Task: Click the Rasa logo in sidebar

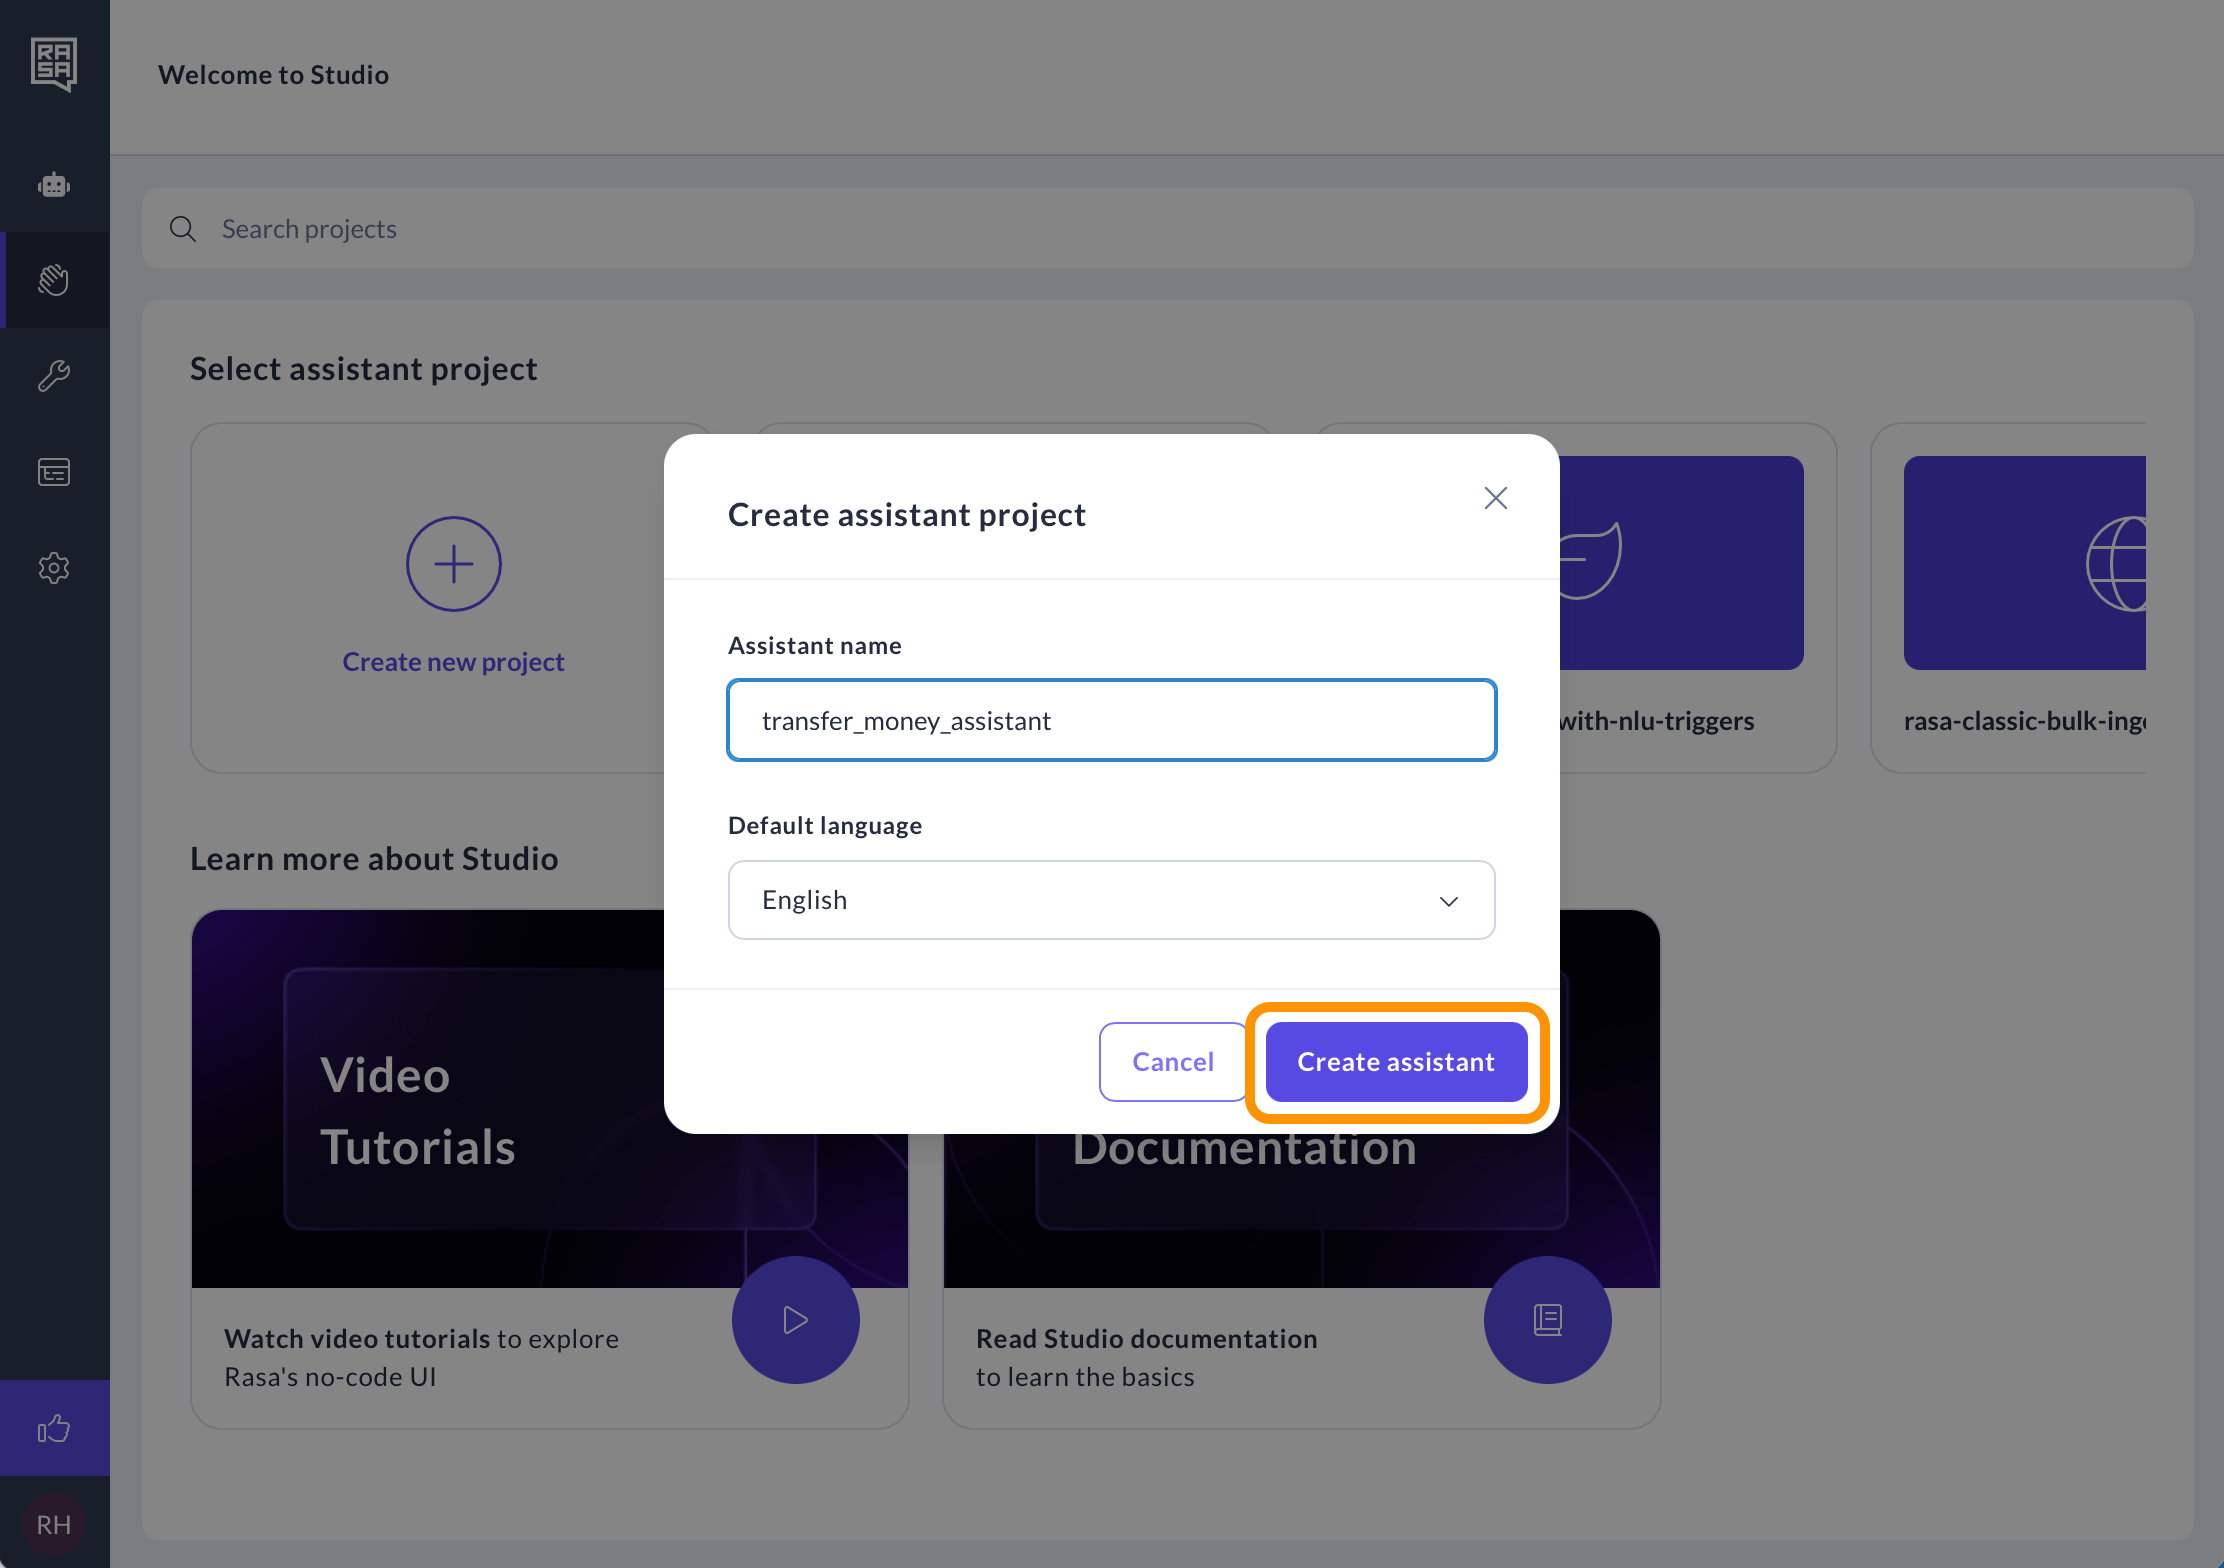Action: (x=54, y=64)
